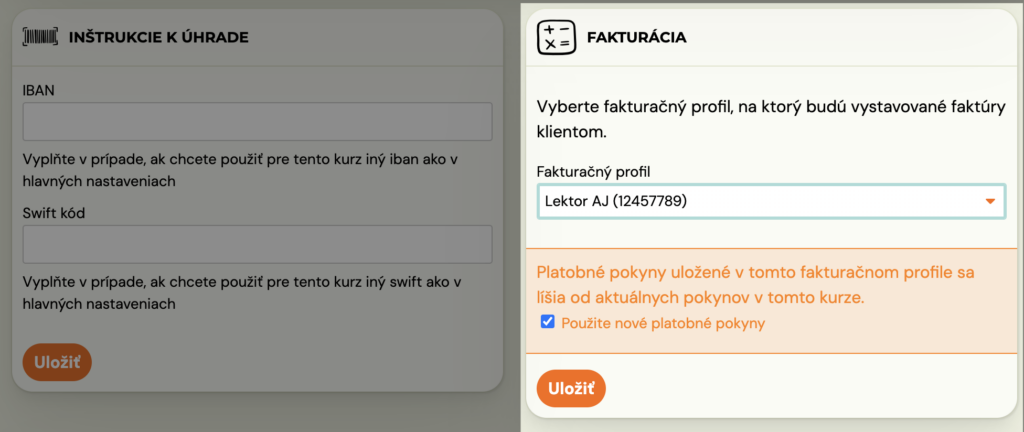
Task: Click the barcode icon beside Inštrukcie k úhrade
Action: point(40,37)
